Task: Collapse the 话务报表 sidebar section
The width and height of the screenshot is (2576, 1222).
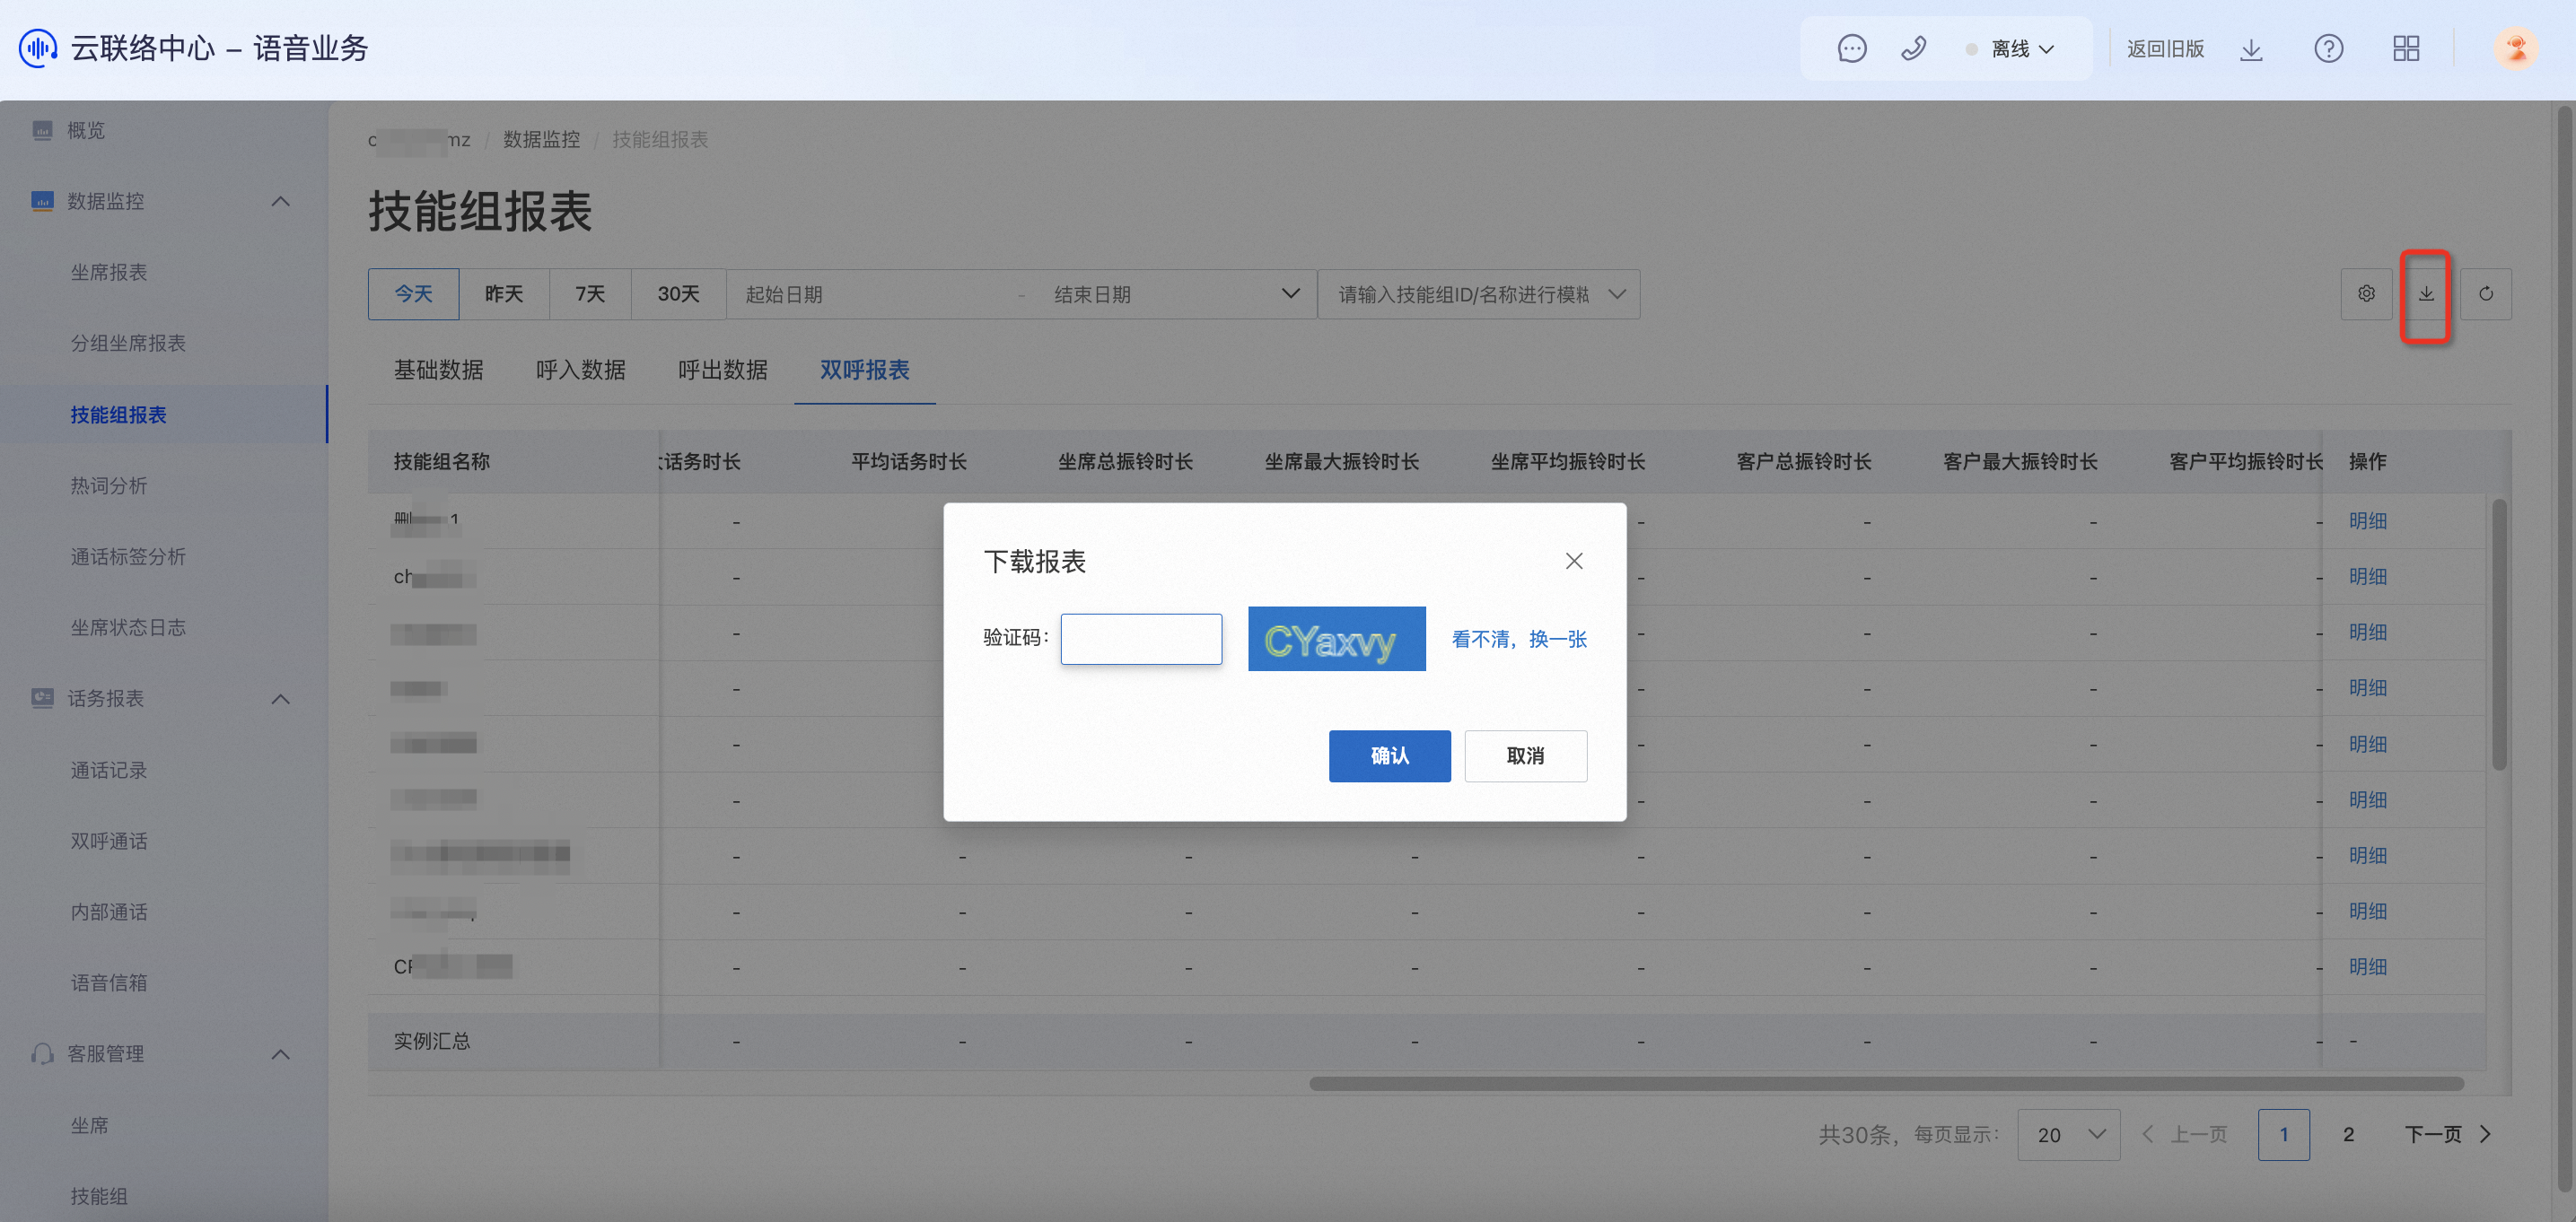Action: [280, 698]
